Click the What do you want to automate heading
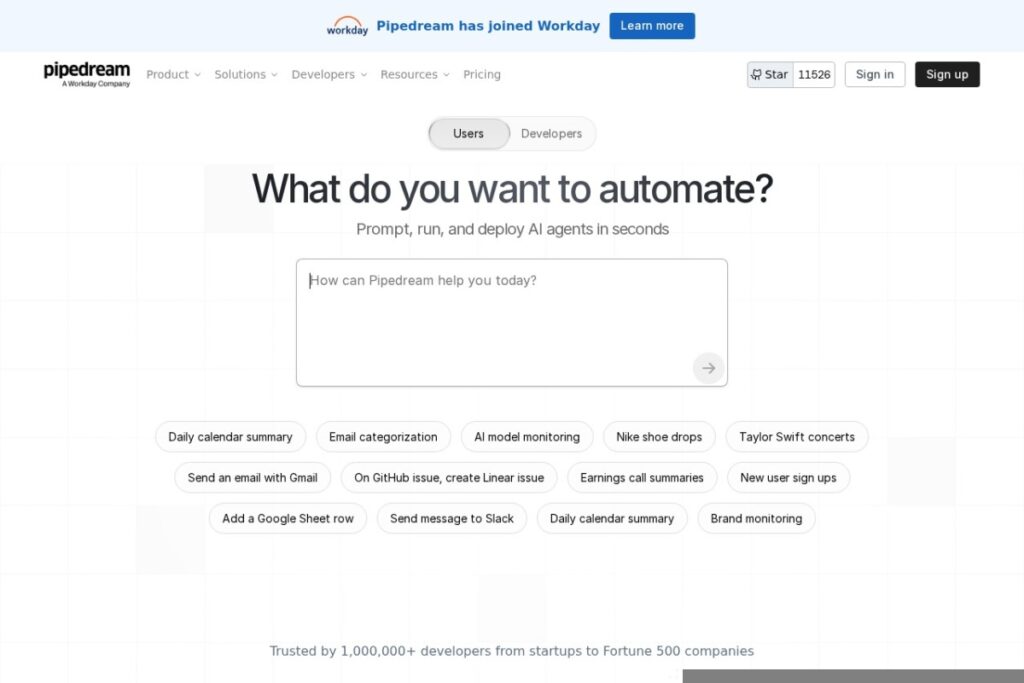This screenshot has height=683, width=1024. [512, 189]
